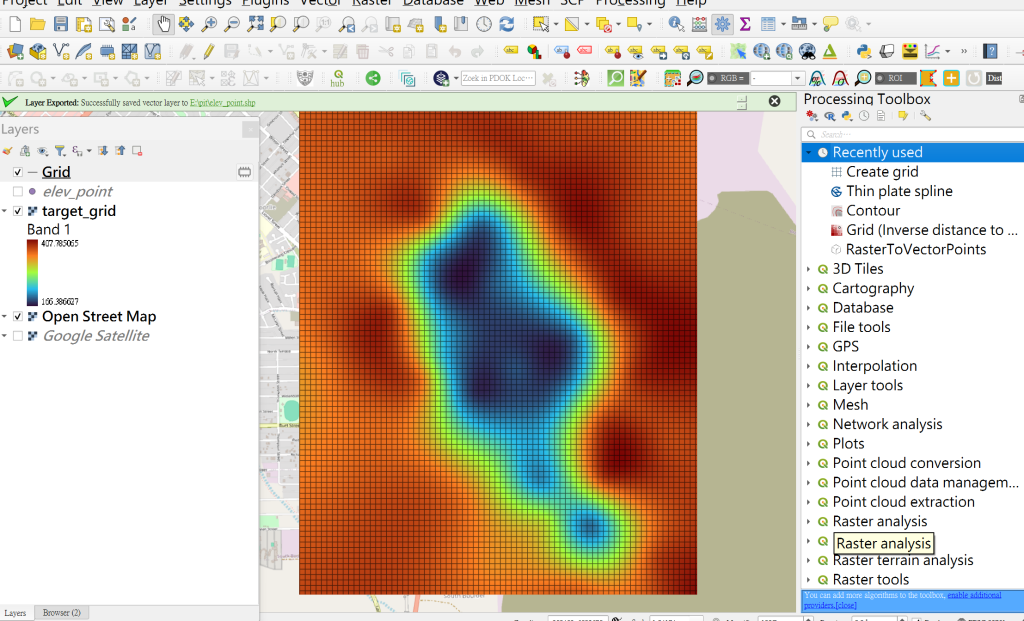
Task: Save the project with the floppy disk icon
Action: [61, 25]
